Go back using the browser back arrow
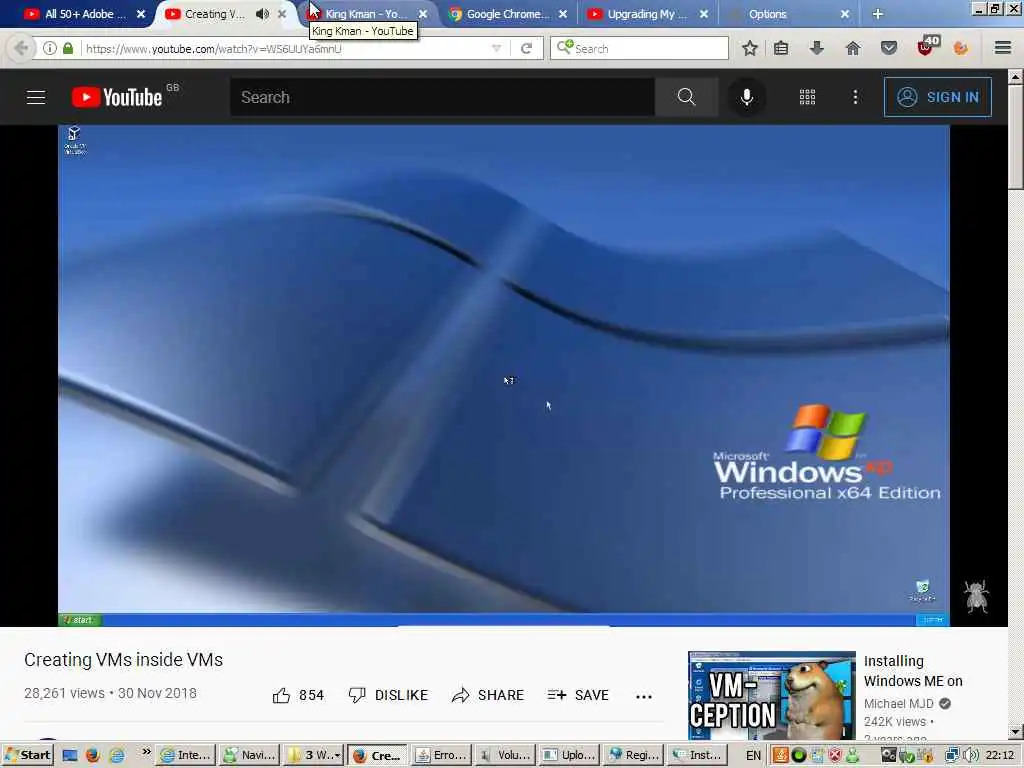Image resolution: width=1024 pixels, height=768 pixels. (21, 48)
